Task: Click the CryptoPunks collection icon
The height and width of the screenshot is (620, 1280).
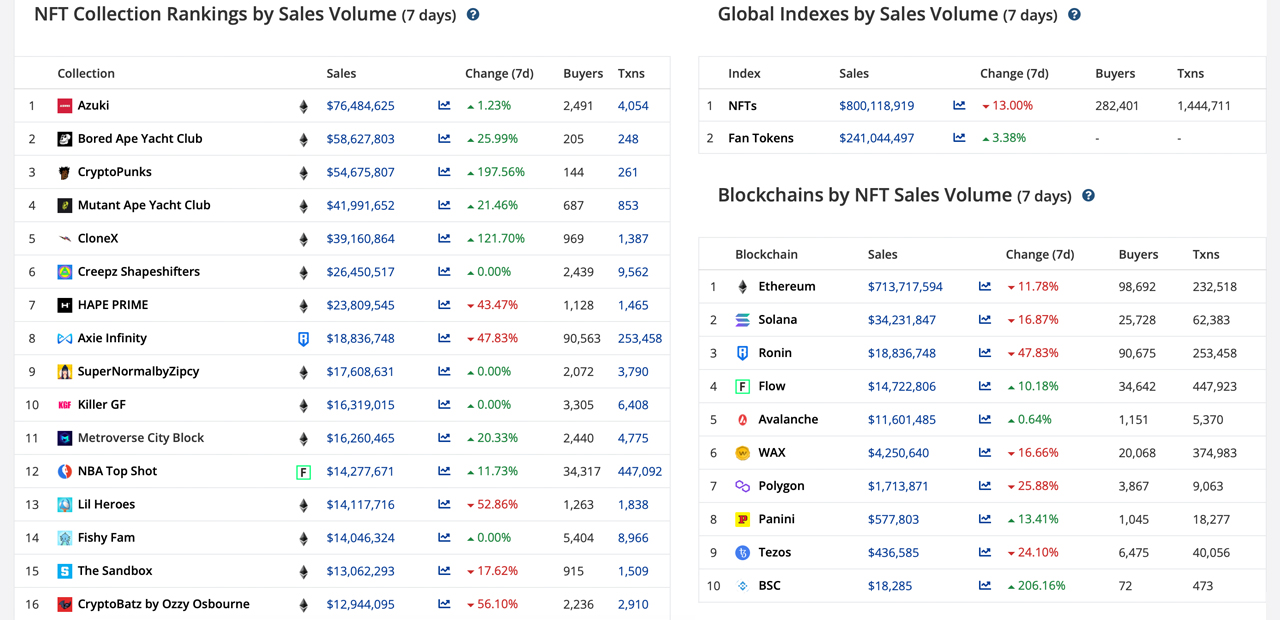Action: pos(62,172)
